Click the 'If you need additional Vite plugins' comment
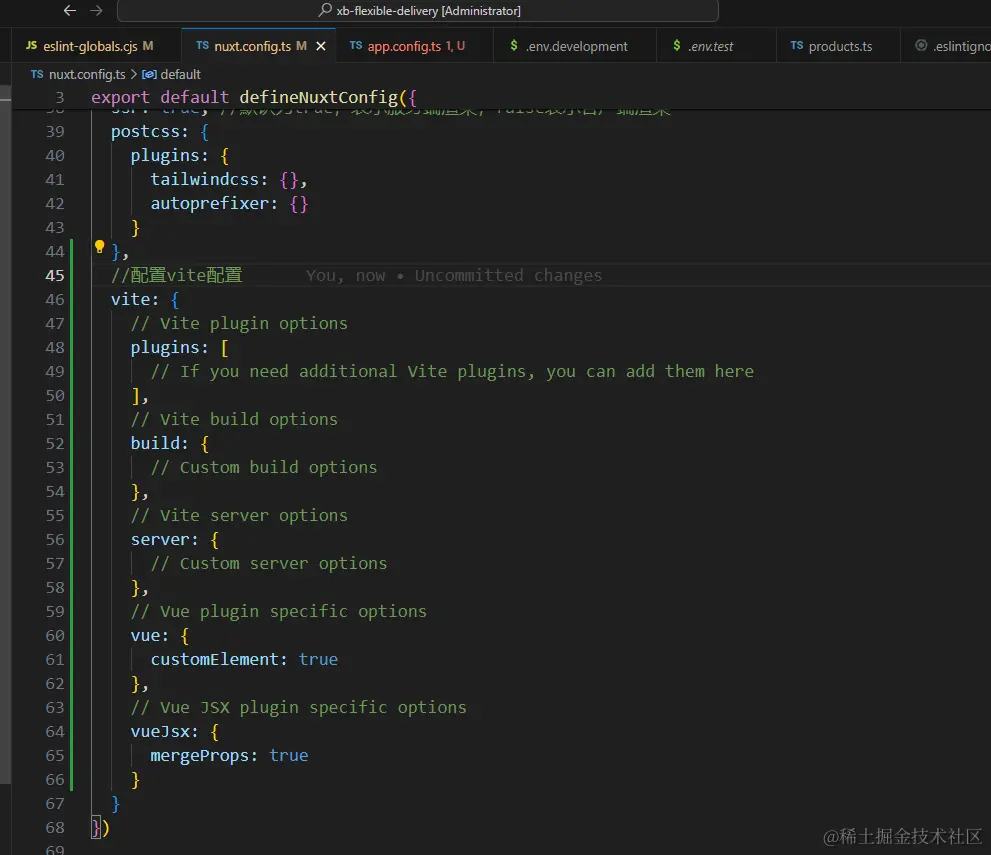The height and width of the screenshot is (855, 991). click(x=452, y=372)
